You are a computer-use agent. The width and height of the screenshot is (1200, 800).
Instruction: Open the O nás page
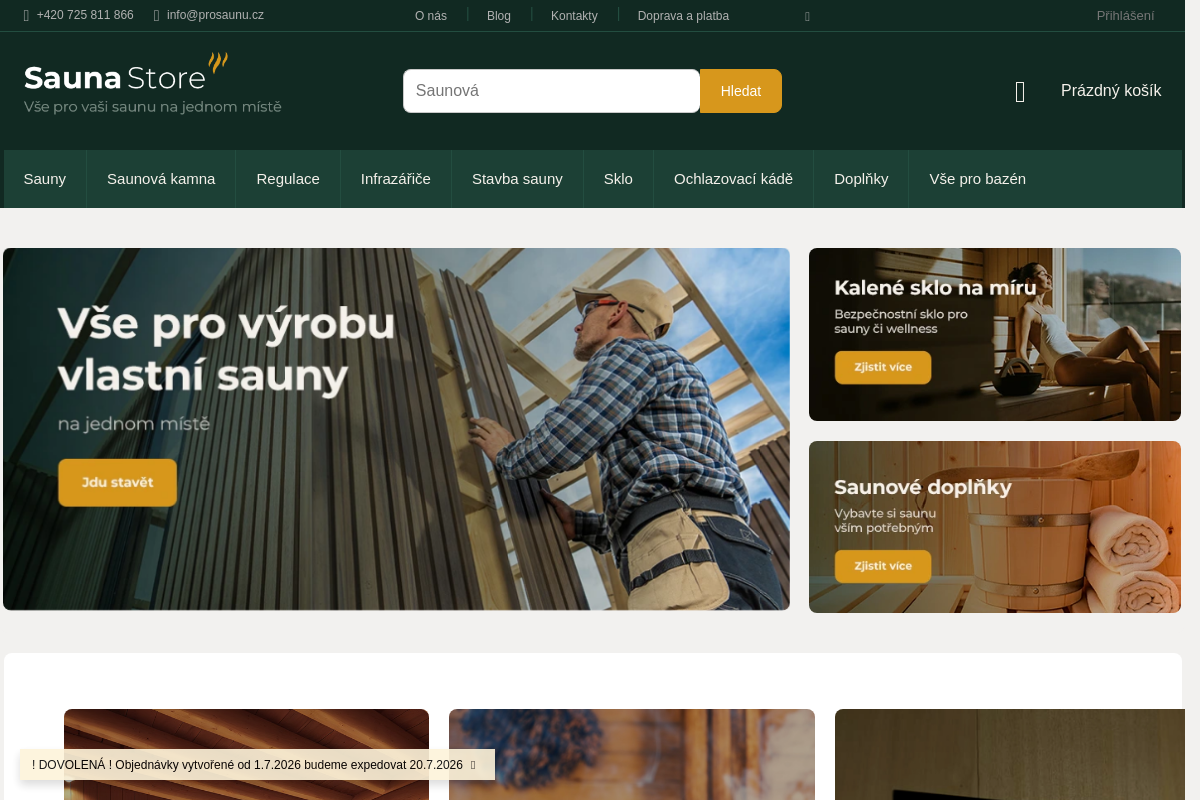(x=431, y=16)
